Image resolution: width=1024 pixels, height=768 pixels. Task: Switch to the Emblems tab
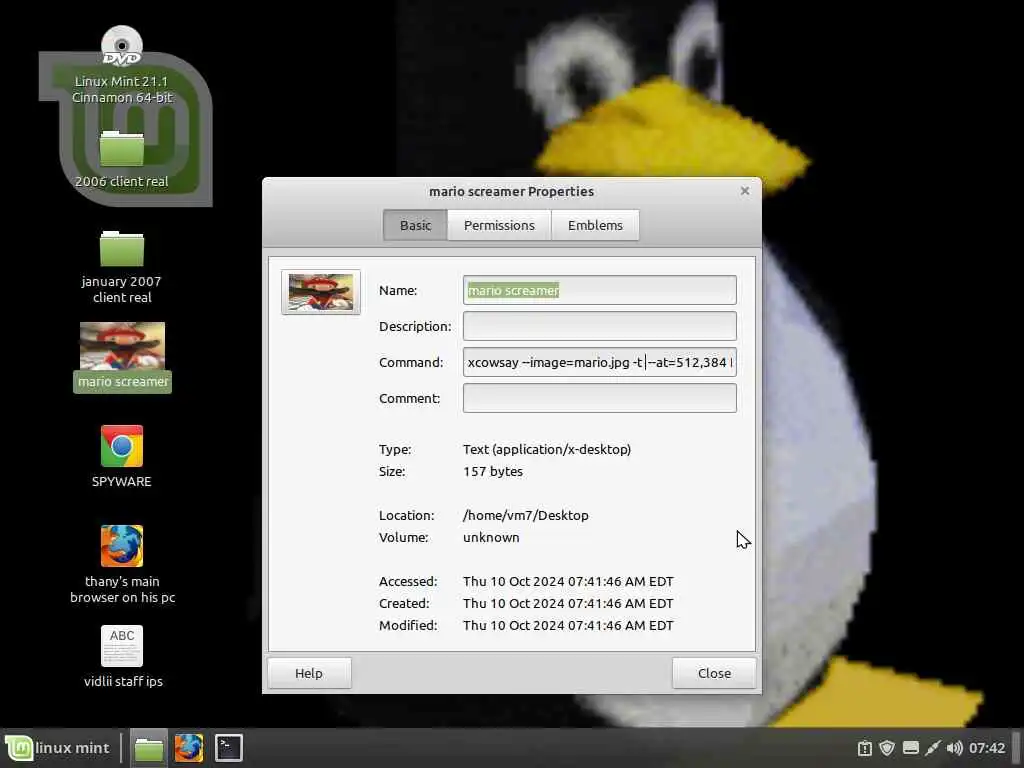(595, 225)
